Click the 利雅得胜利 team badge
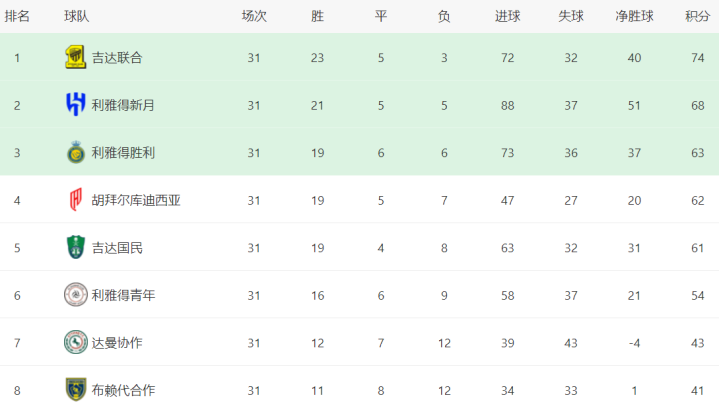719x412 pixels. coord(76,152)
